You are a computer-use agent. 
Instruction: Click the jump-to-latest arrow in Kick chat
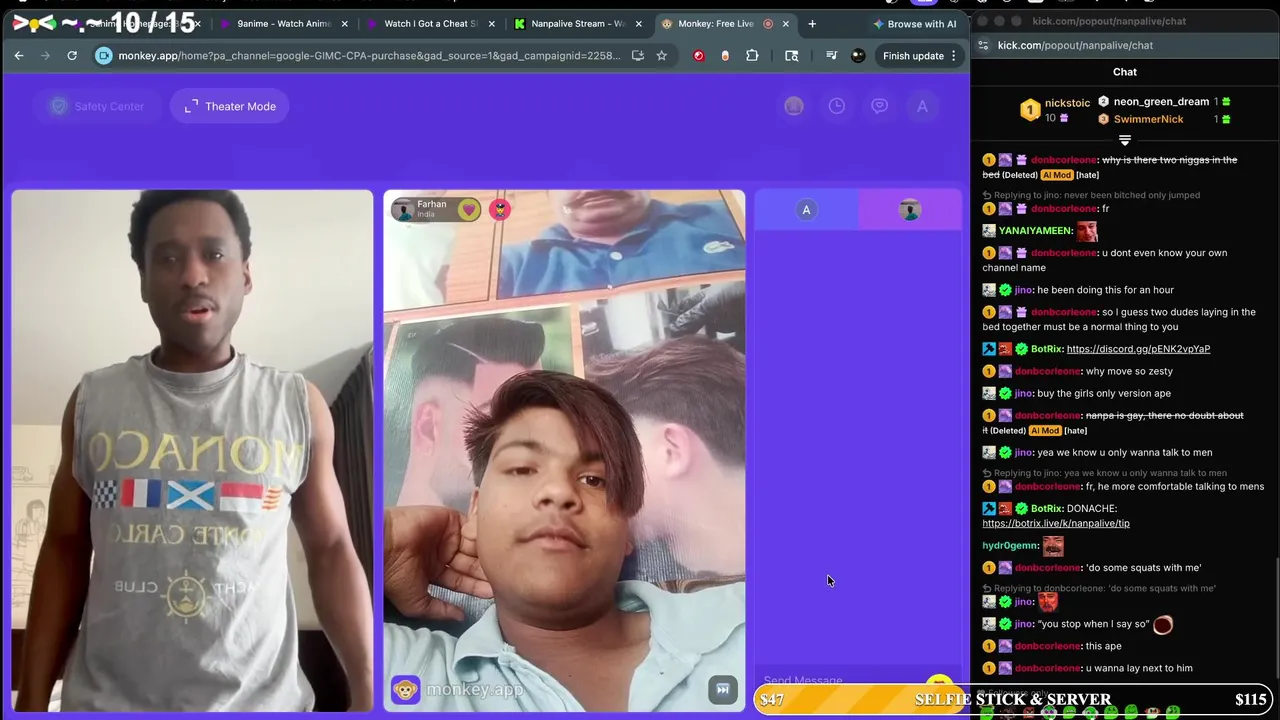pos(1125,140)
